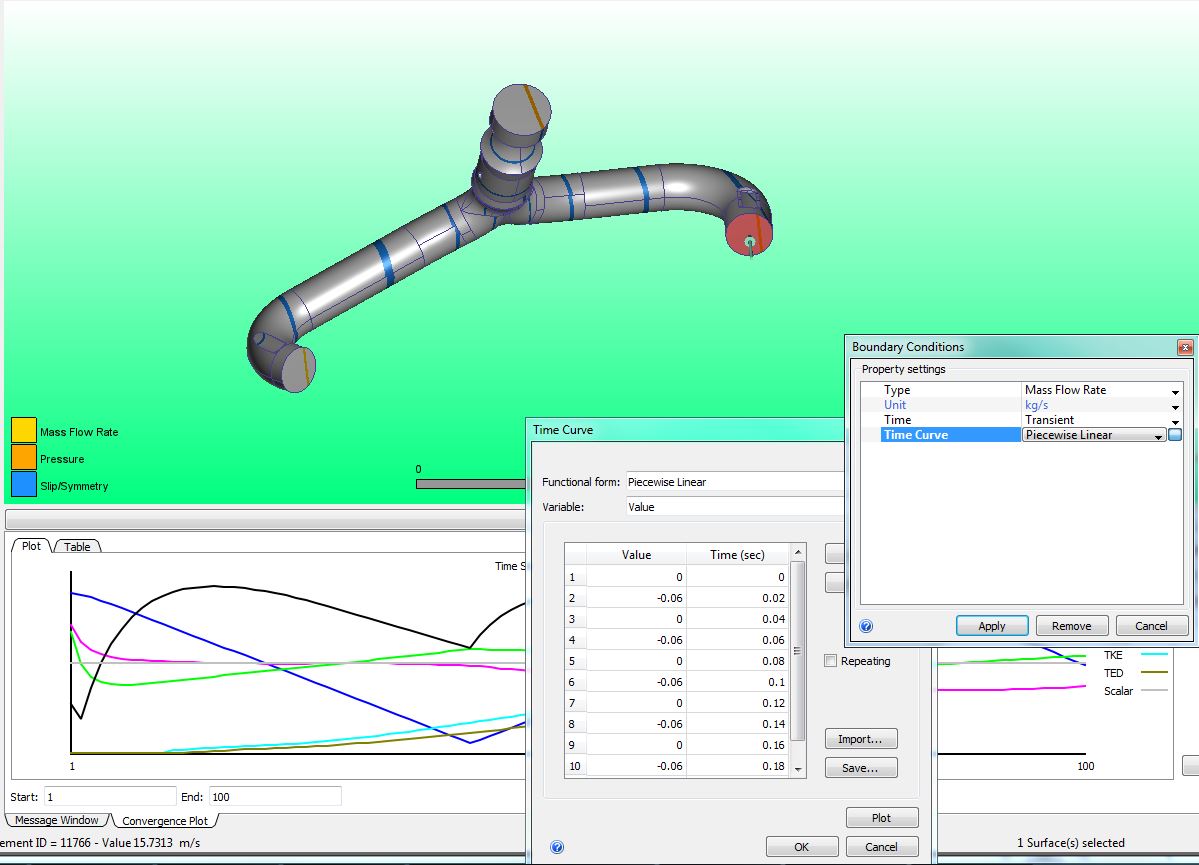Image resolution: width=1199 pixels, height=865 pixels.
Task: Open the Time dropdown showing Transient
Action: click(x=1175, y=421)
